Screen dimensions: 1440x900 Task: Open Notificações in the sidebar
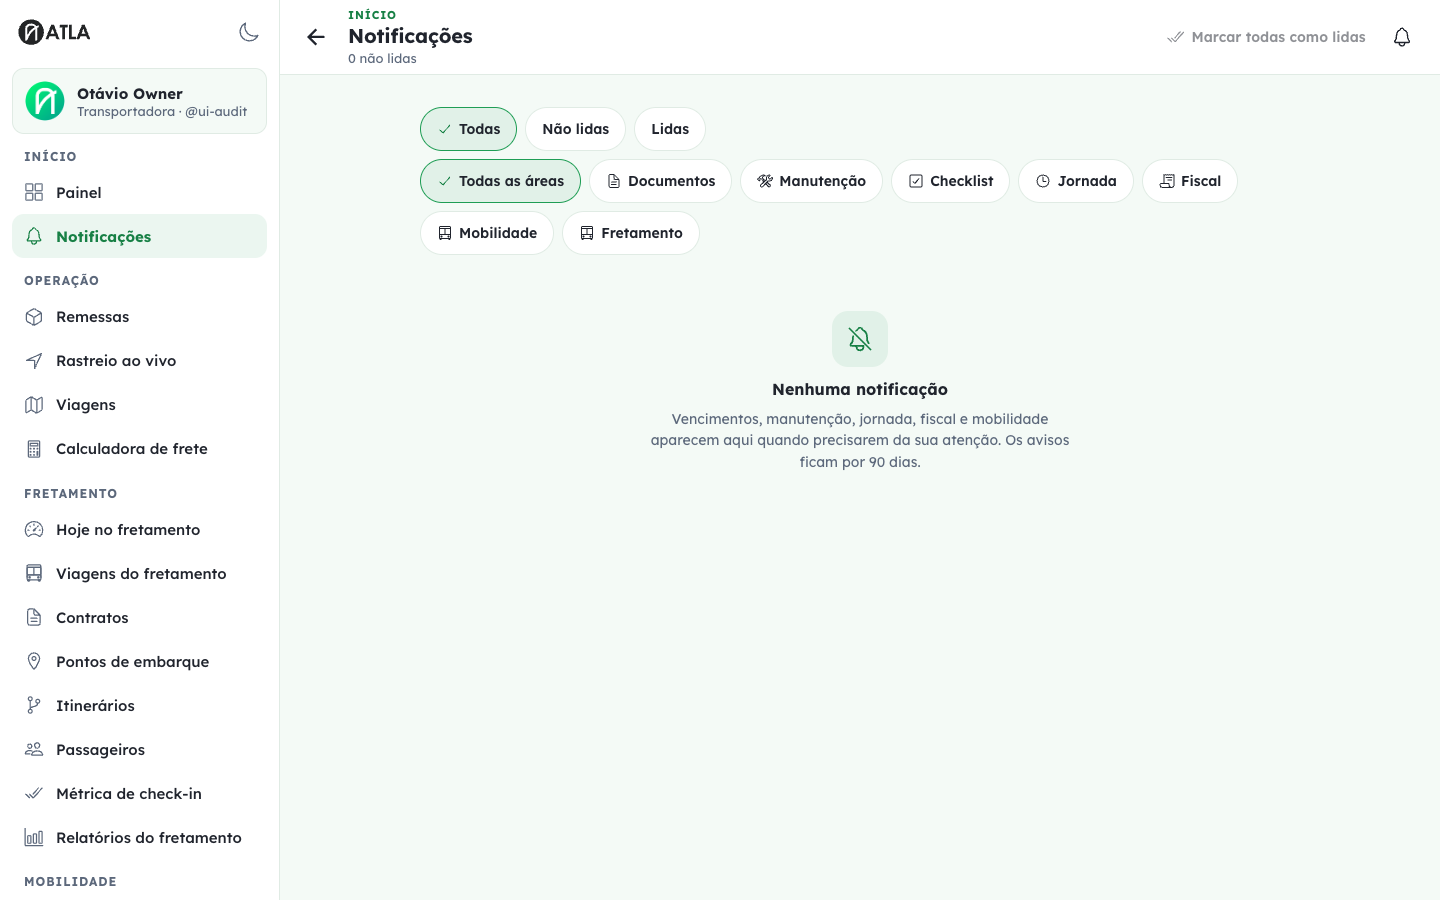click(139, 236)
